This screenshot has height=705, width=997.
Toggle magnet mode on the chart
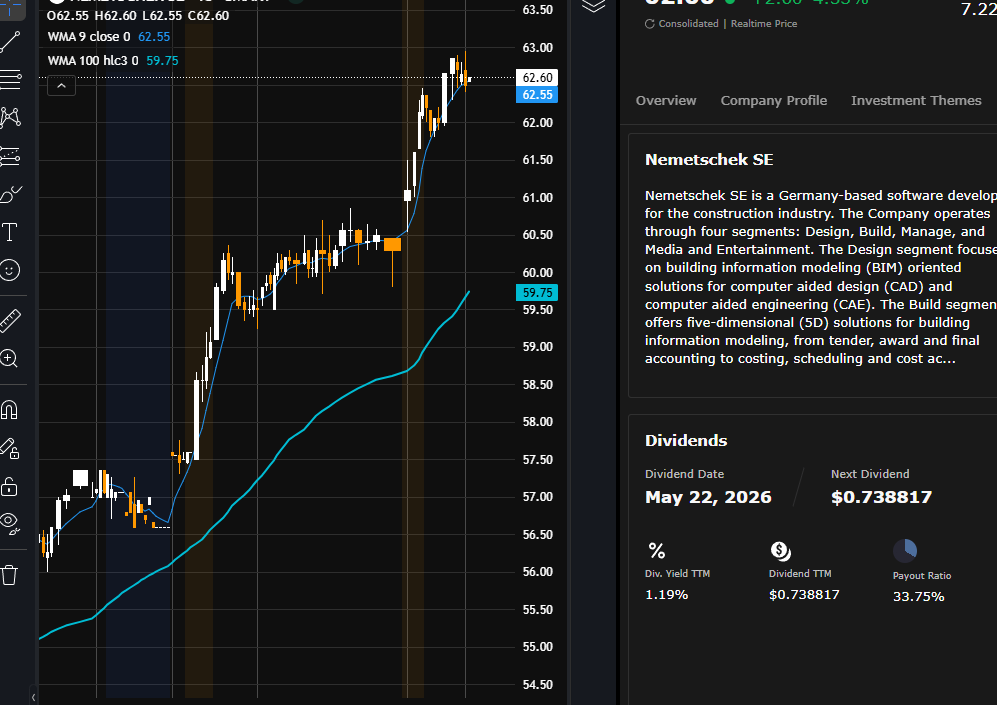[x=10, y=410]
